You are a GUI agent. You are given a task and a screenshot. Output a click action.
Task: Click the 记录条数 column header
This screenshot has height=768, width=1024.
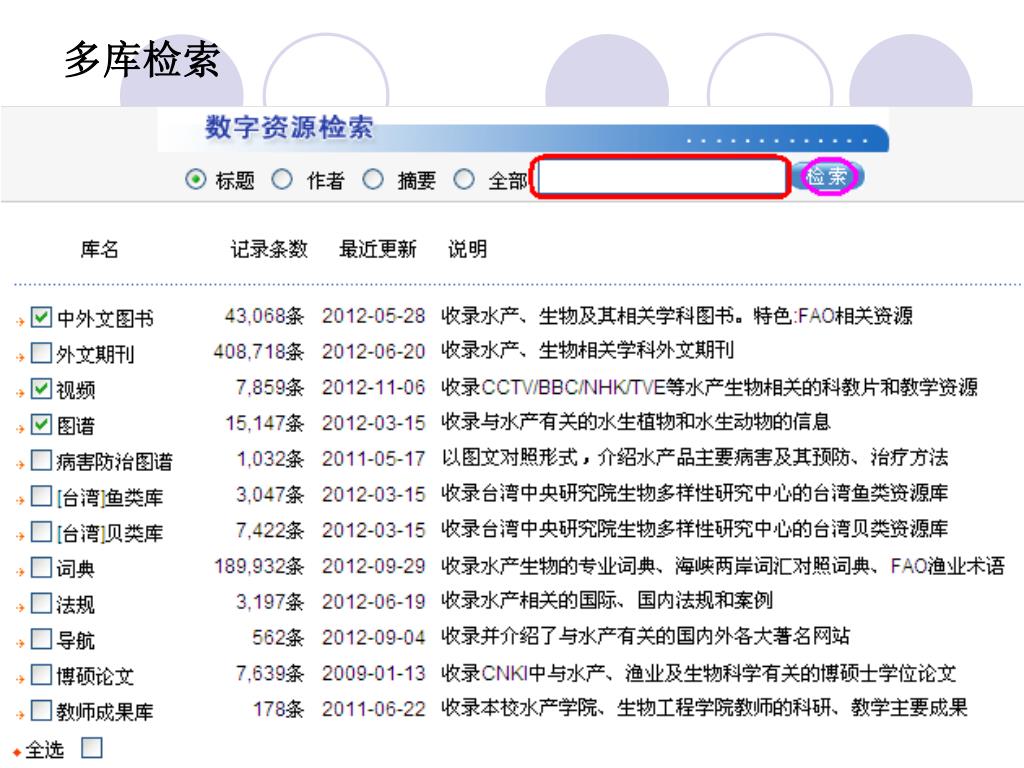(x=268, y=249)
